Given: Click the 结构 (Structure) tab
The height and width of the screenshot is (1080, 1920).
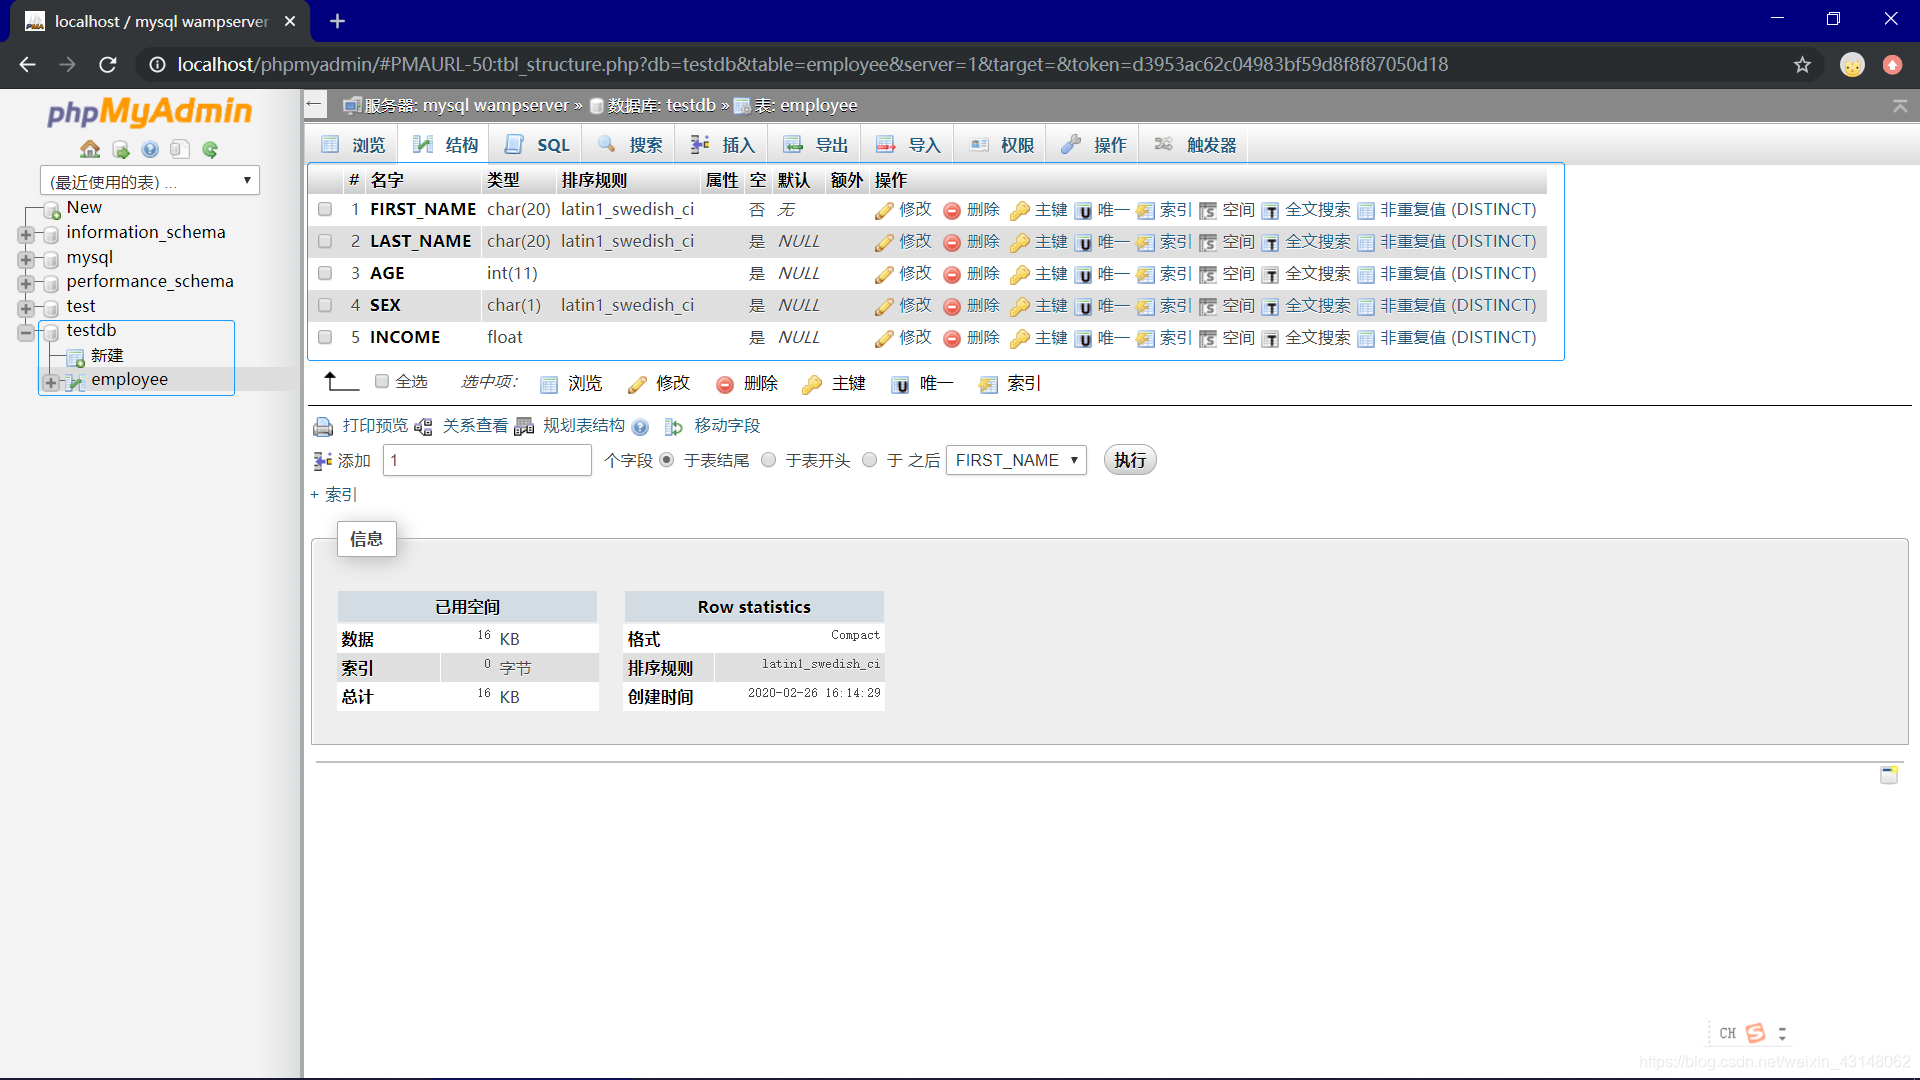Looking at the screenshot, I should (x=446, y=144).
